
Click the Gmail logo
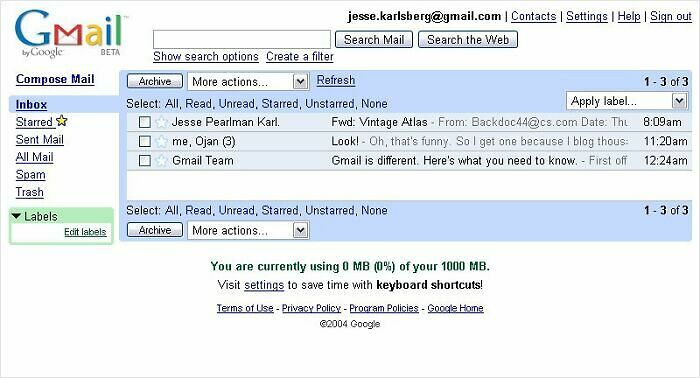pos(70,34)
